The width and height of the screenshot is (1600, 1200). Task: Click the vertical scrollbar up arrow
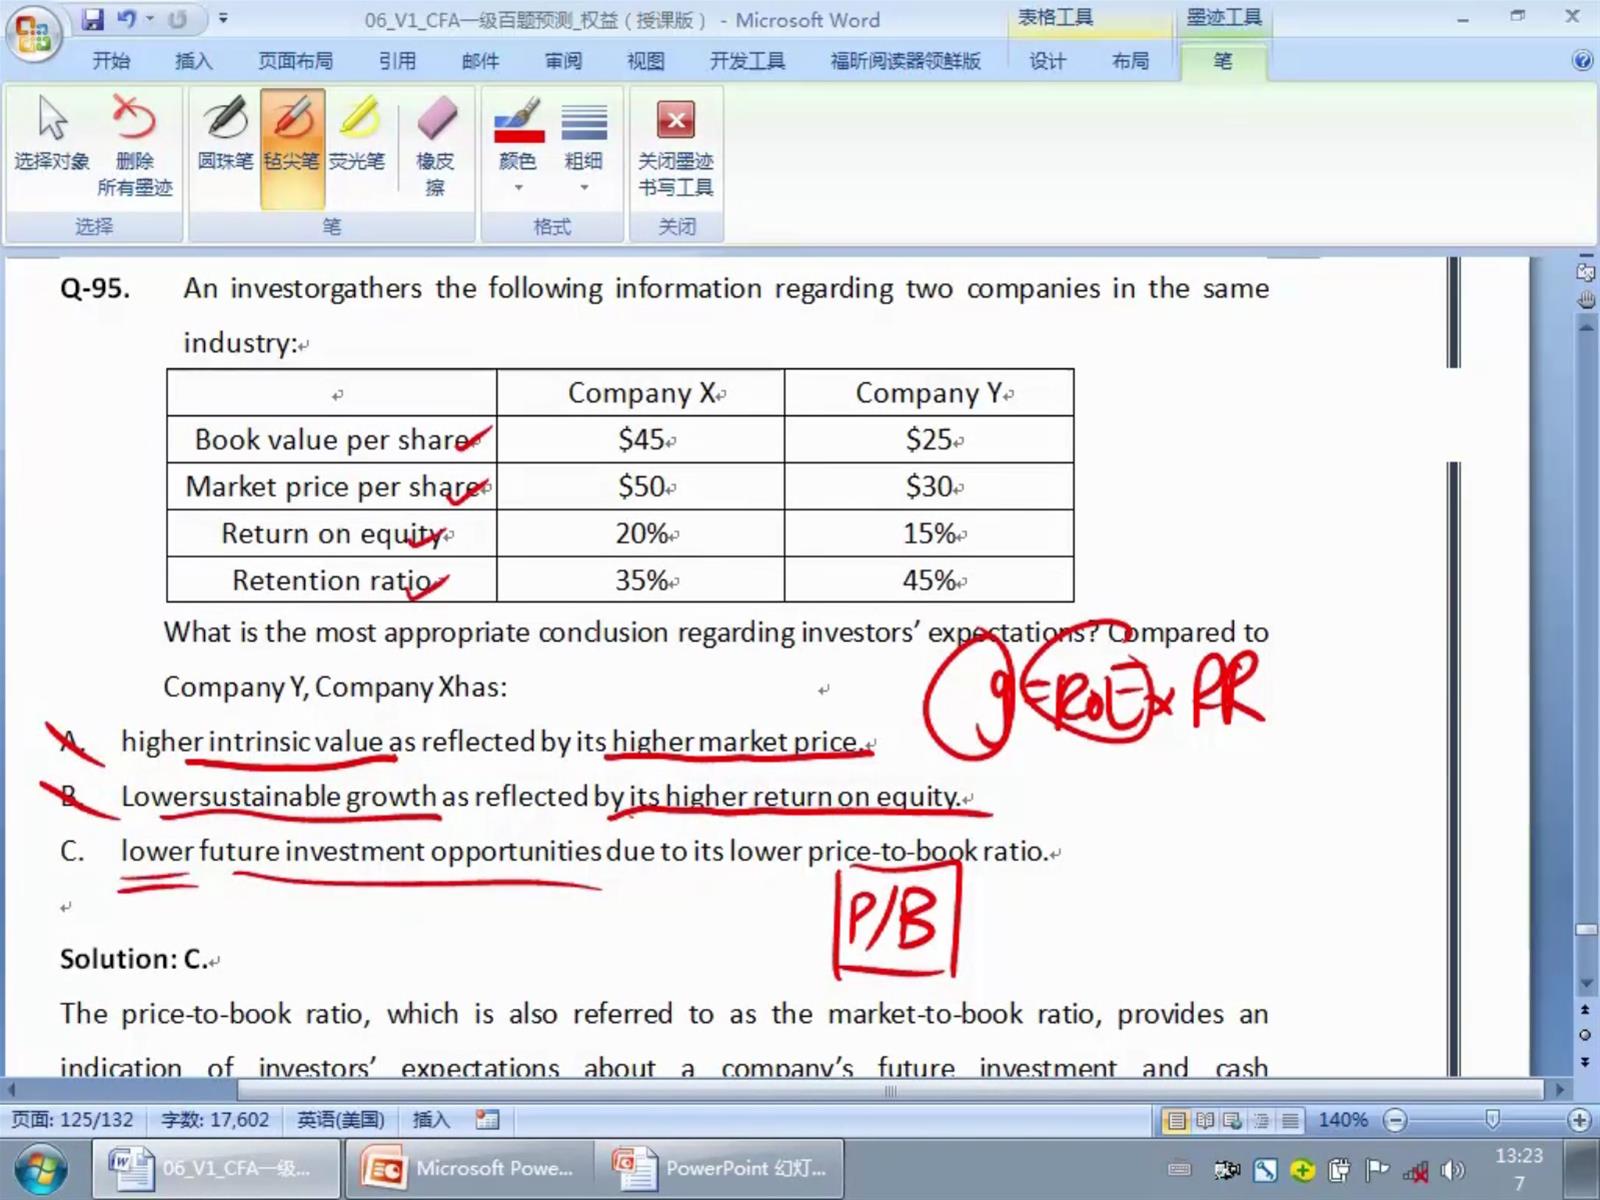click(x=1586, y=326)
